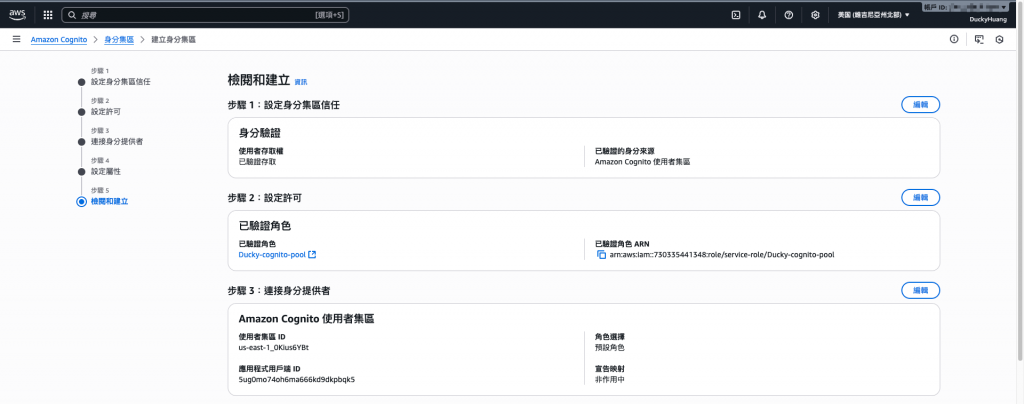Click app client ID 5ug0mo74oh6ma666kd9dkpbqk5
Image resolution: width=1024 pixels, height=404 pixels.
tap(296, 379)
